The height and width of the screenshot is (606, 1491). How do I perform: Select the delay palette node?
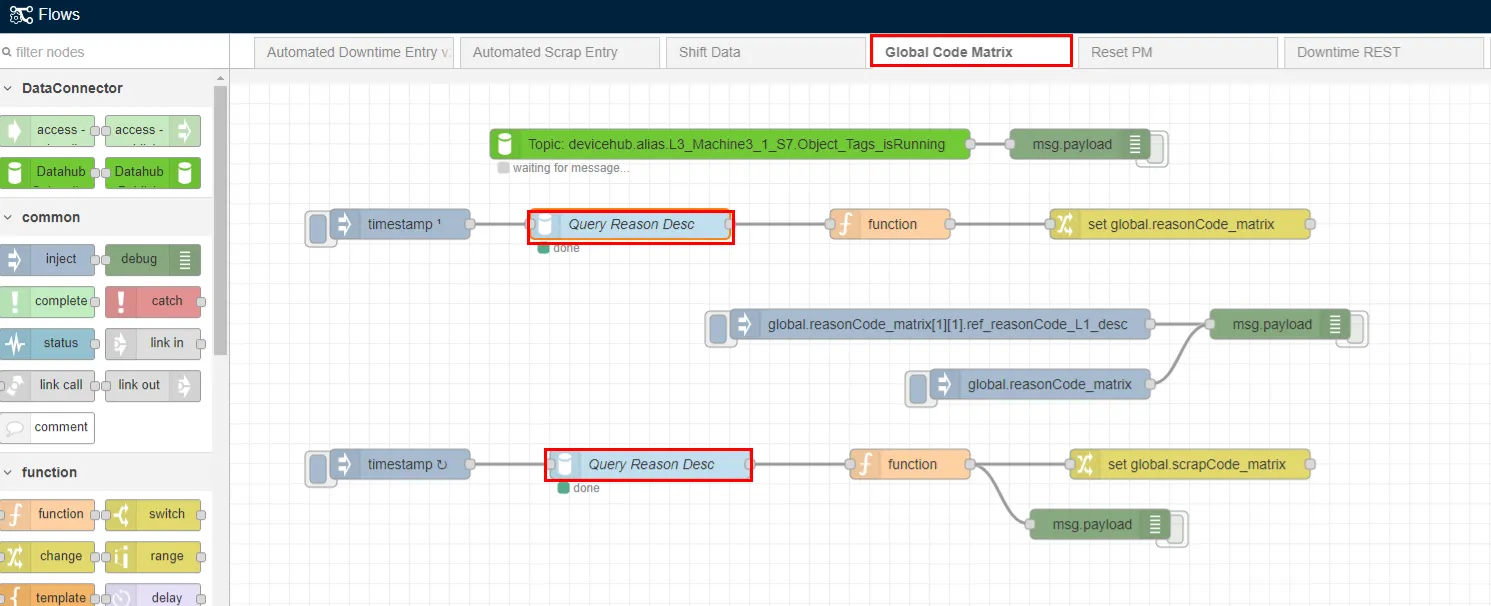click(152, 596)
